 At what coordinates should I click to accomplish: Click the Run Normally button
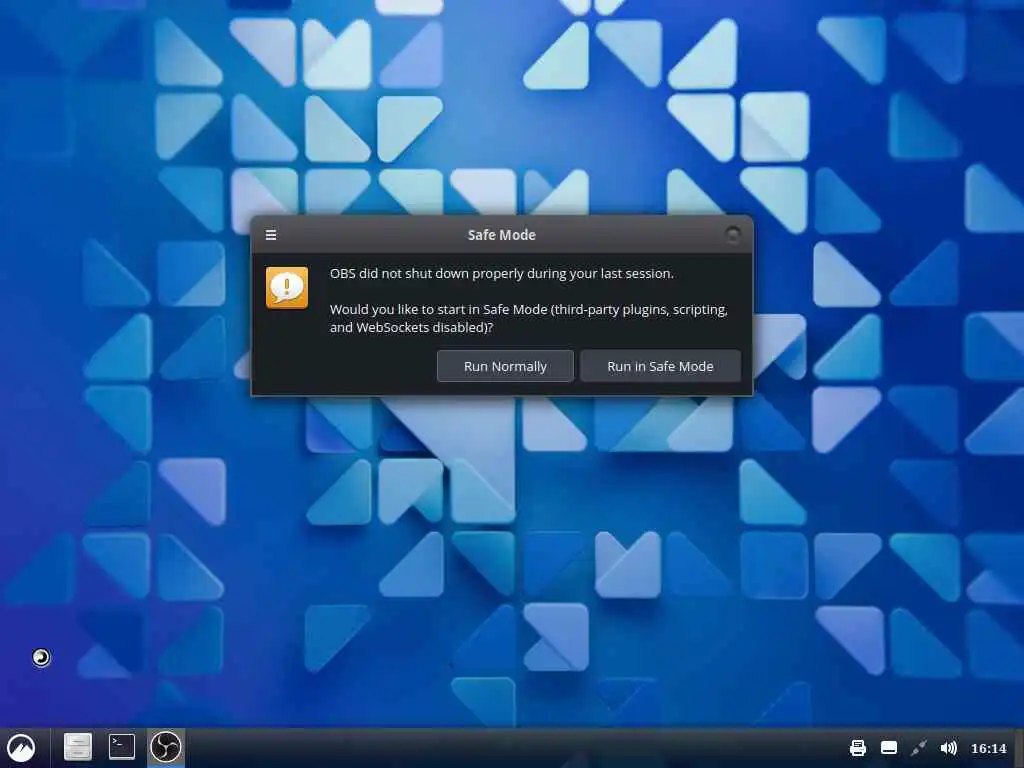click(505, 366)
